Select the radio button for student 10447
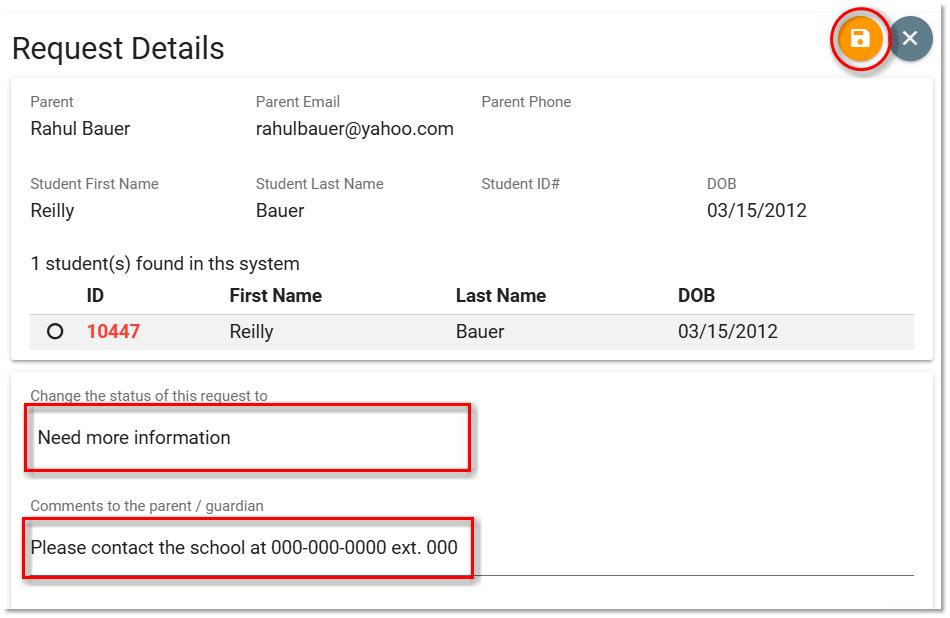 pos(55,331)
